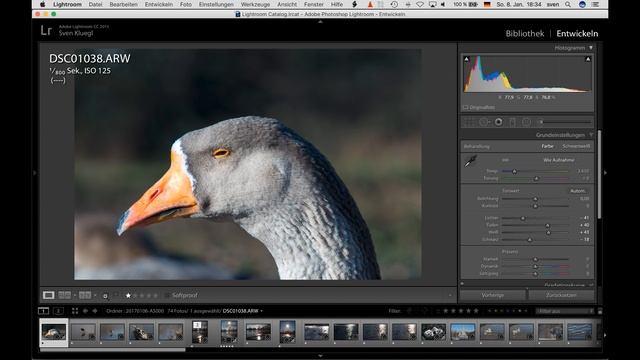Image resolution: width=640 pixels, height=360 pixels.
Task: Open macOS notification center icon
Action: click(x=596, y=4)
